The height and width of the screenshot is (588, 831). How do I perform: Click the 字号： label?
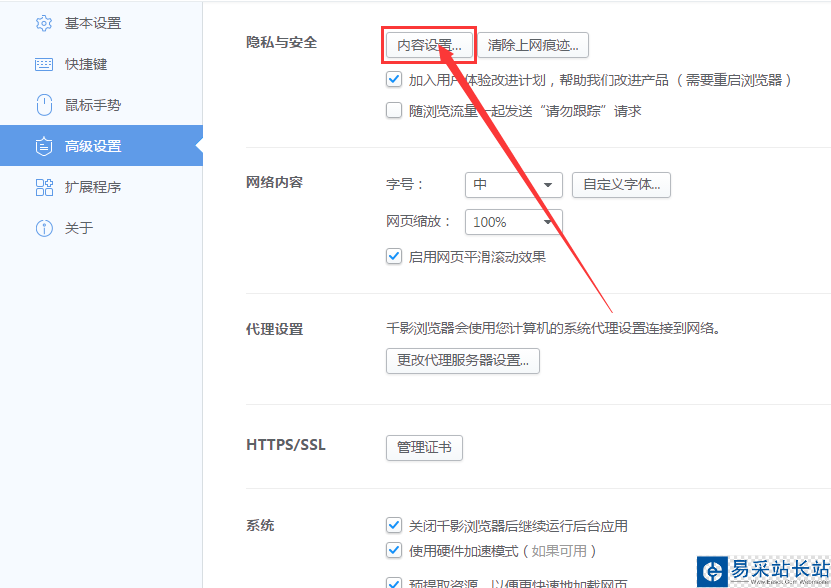pyautogui.click(x=404, y=185)
